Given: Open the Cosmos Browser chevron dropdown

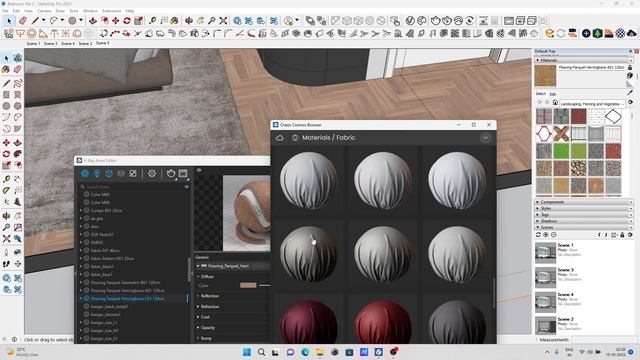Looking at the screenshot, I should pyautogui.click(x=485, y=138).
